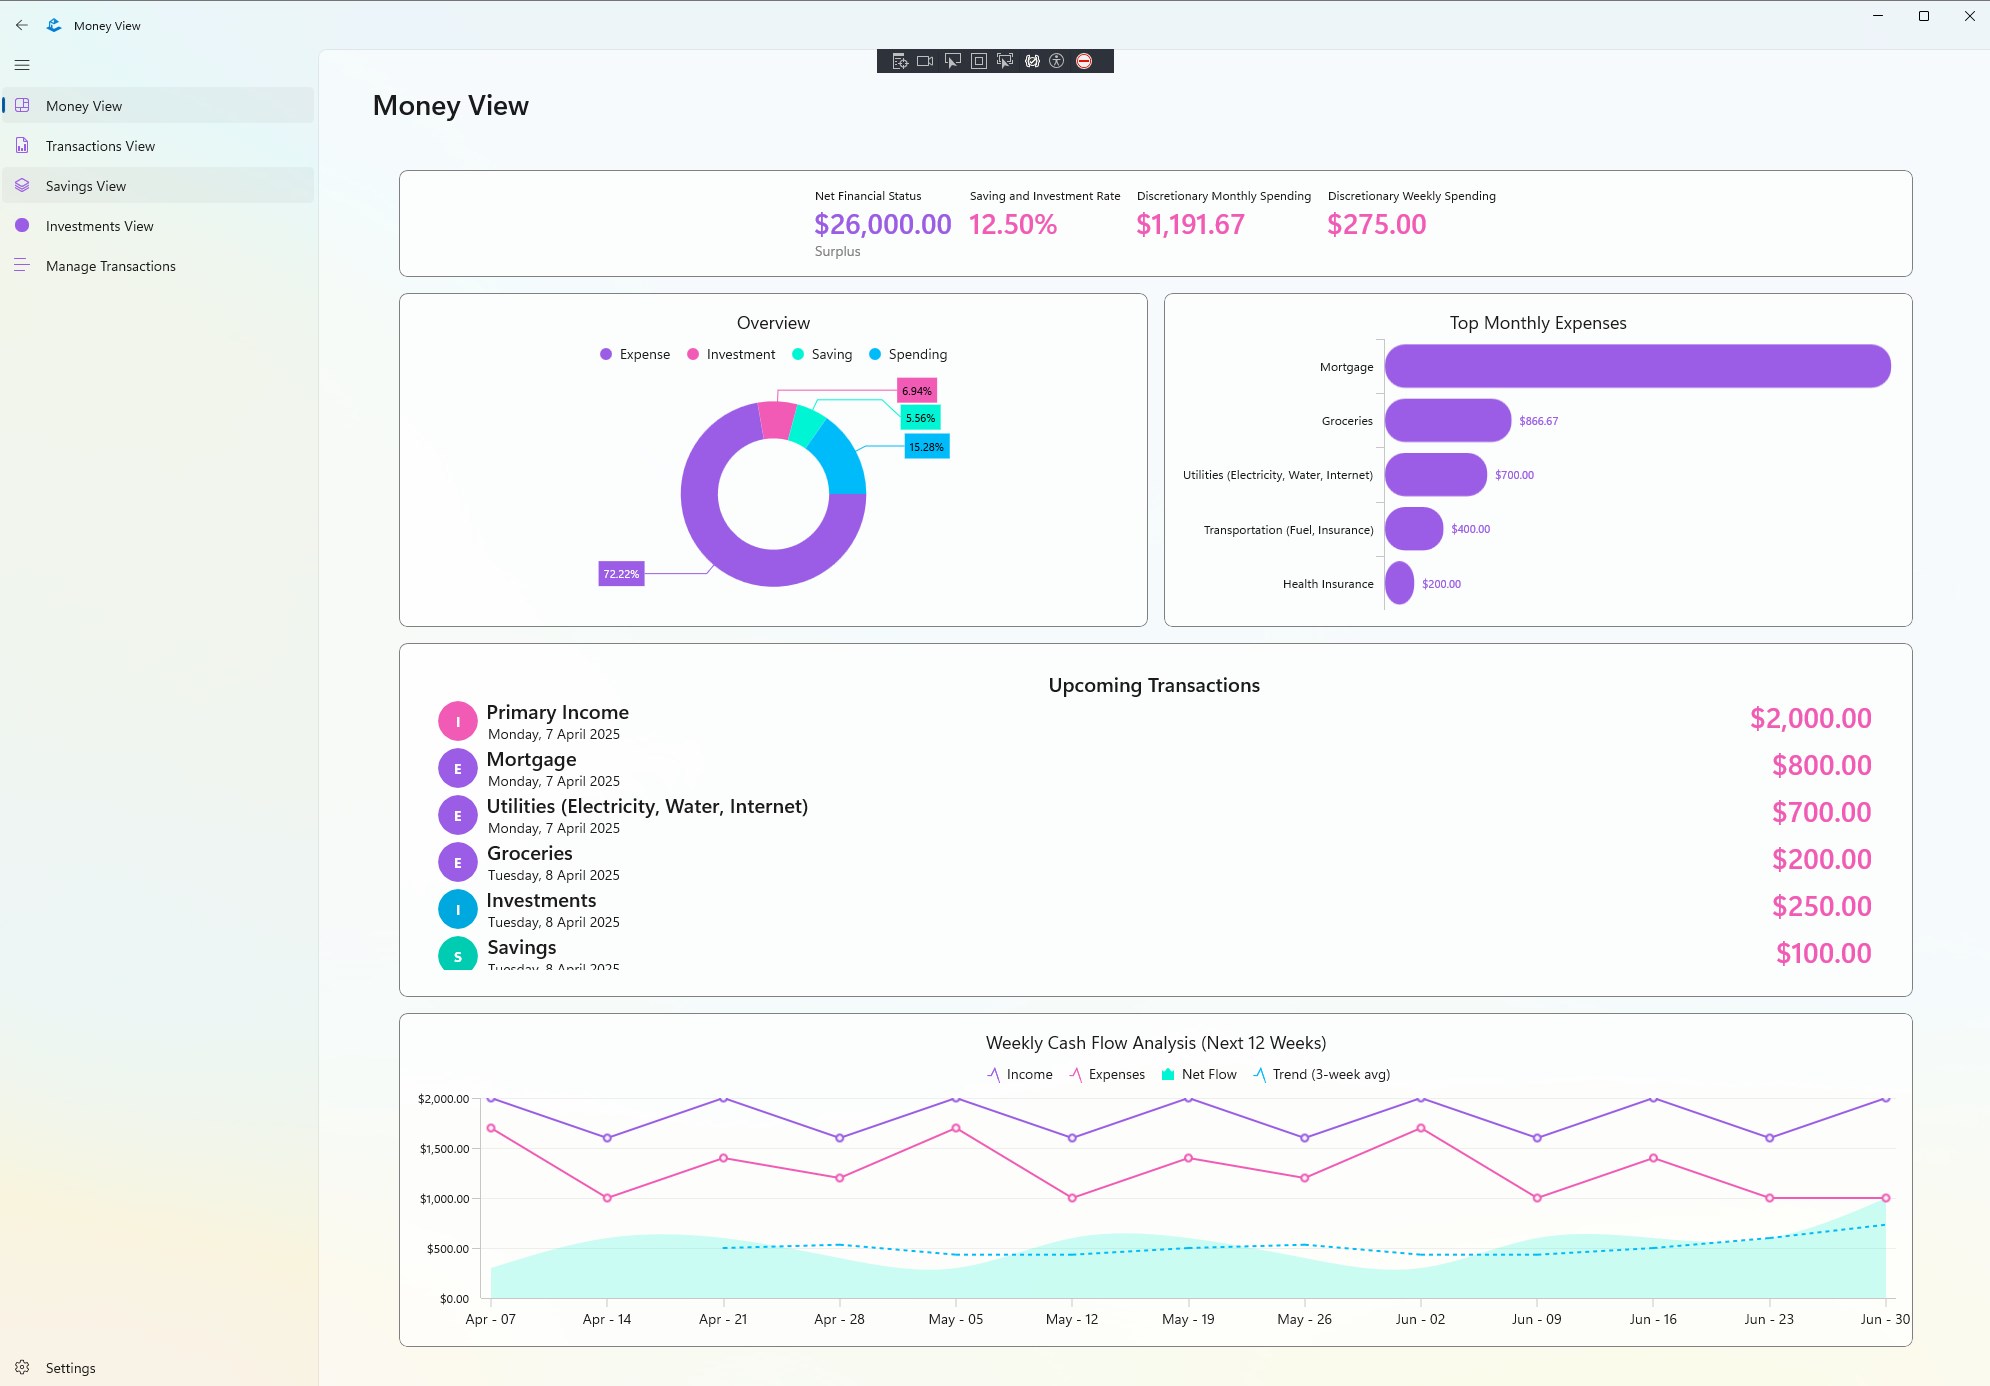Hide Net Flow series in cash flow legend
This screenshot has height=1386, width=1990.
(1199, 1074)
